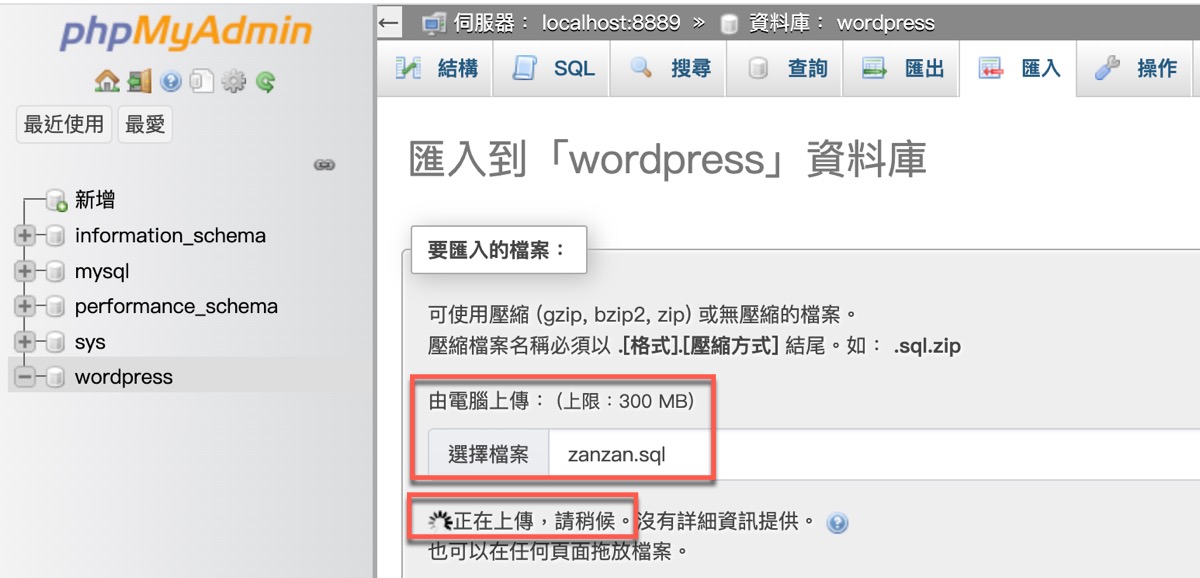The height and width of the screenshot is (578, 1200).
Task: Click the new database icon beside 新增
Action: 56,201
